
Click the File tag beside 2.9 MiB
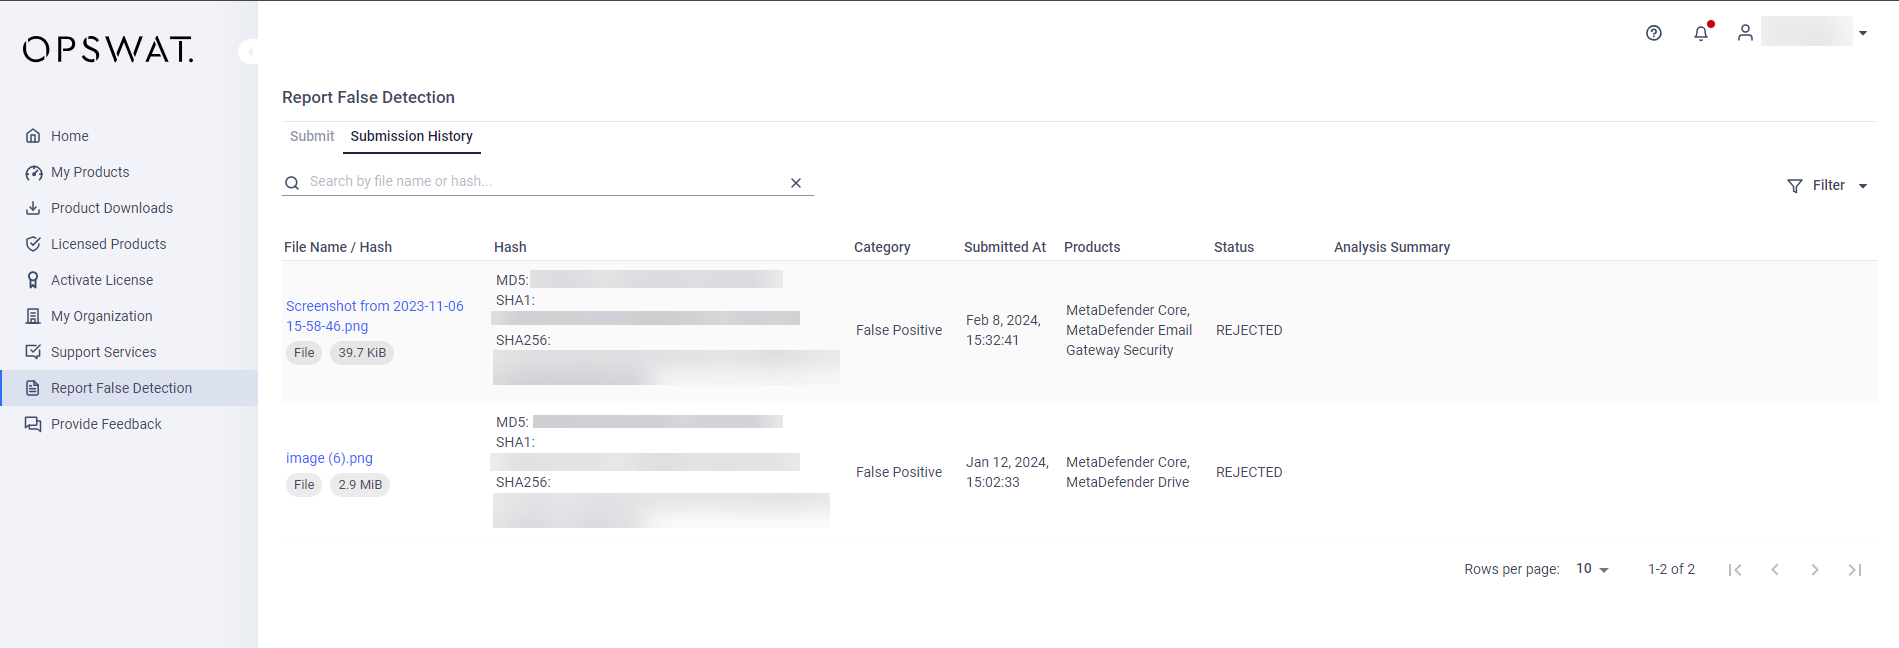click(x=304, y=485)
